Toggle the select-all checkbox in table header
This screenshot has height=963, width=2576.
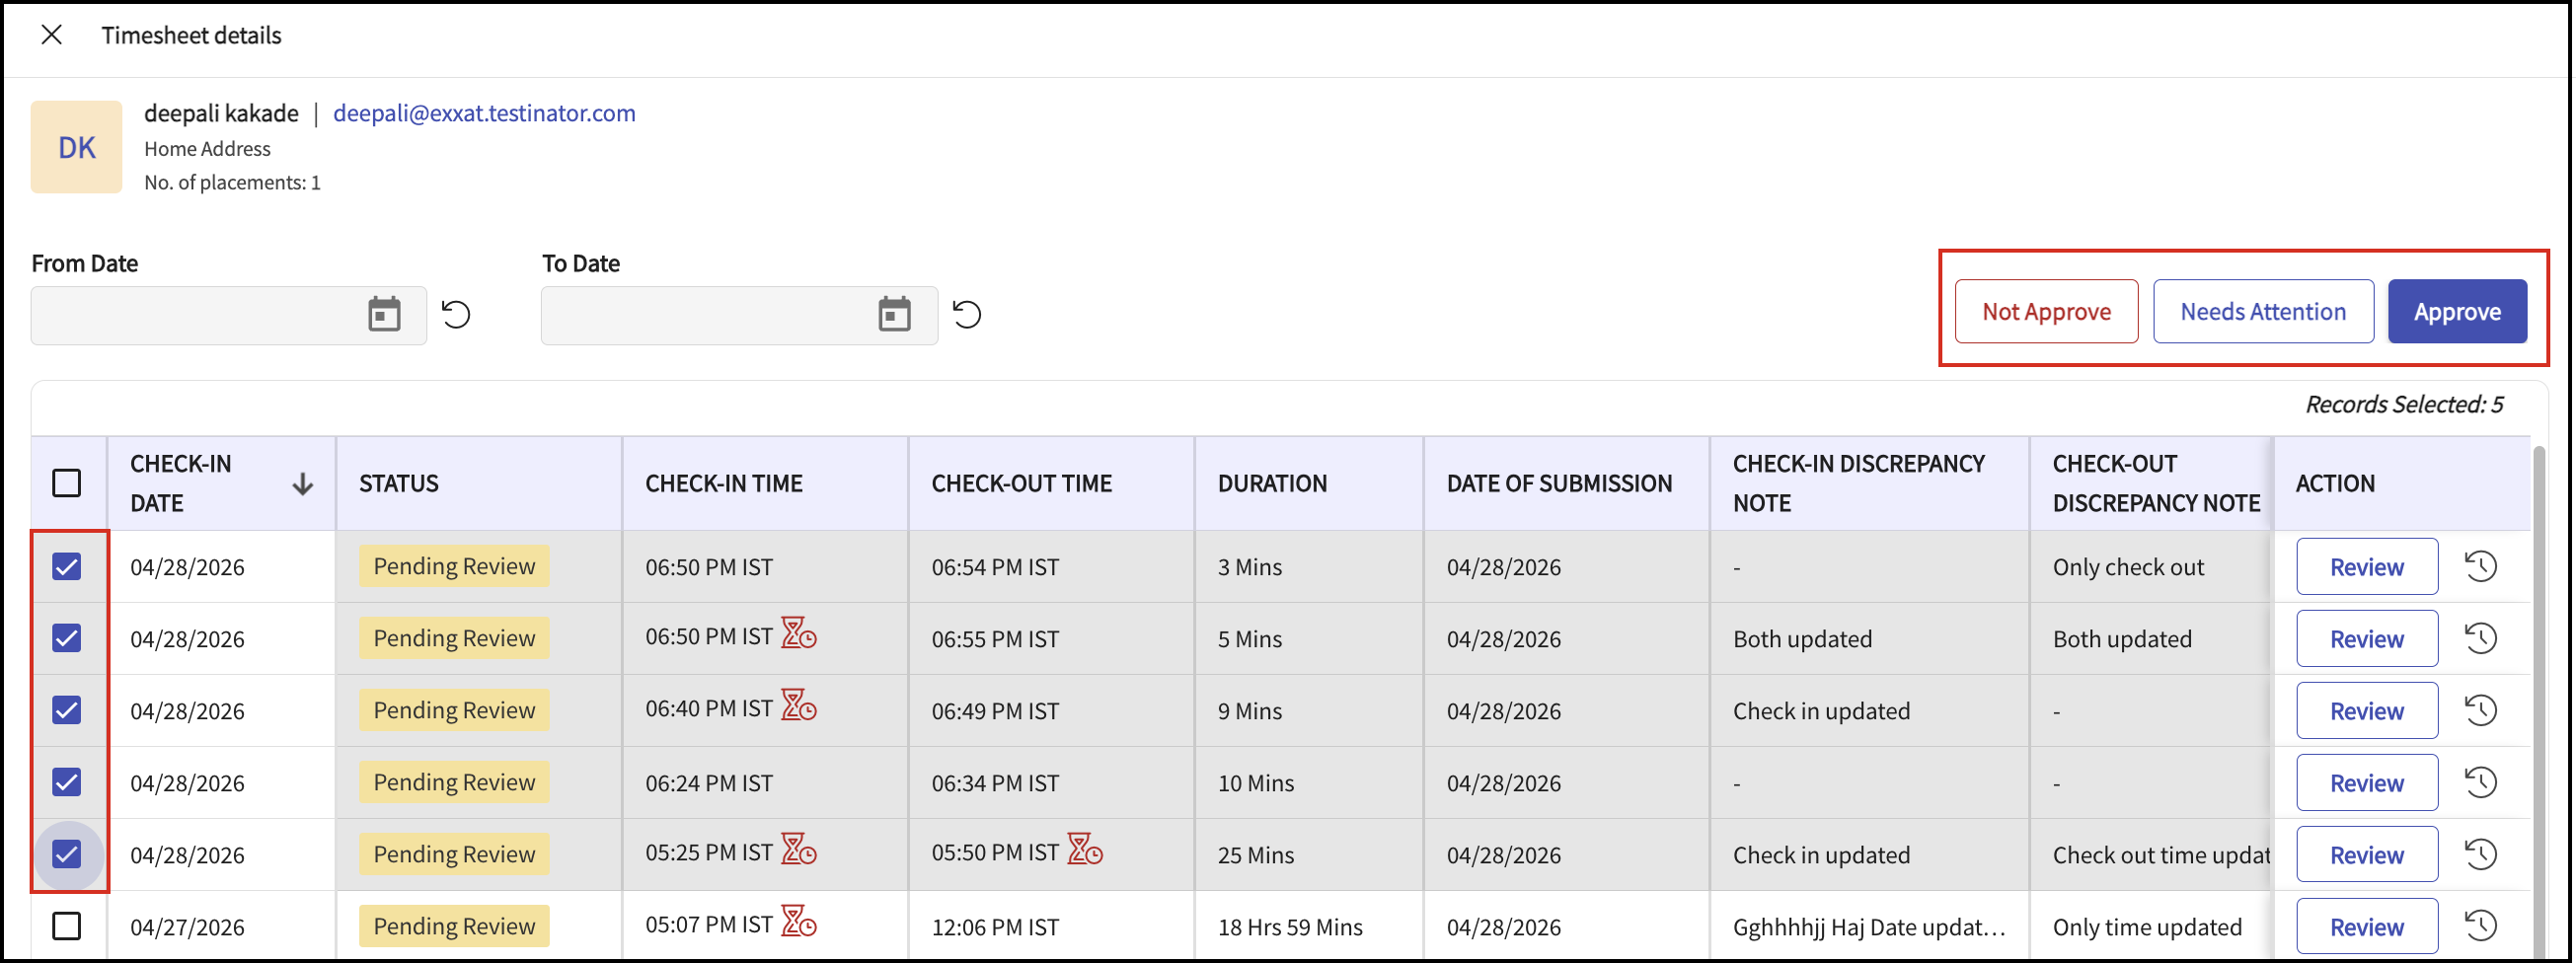[x=67, y=483]
